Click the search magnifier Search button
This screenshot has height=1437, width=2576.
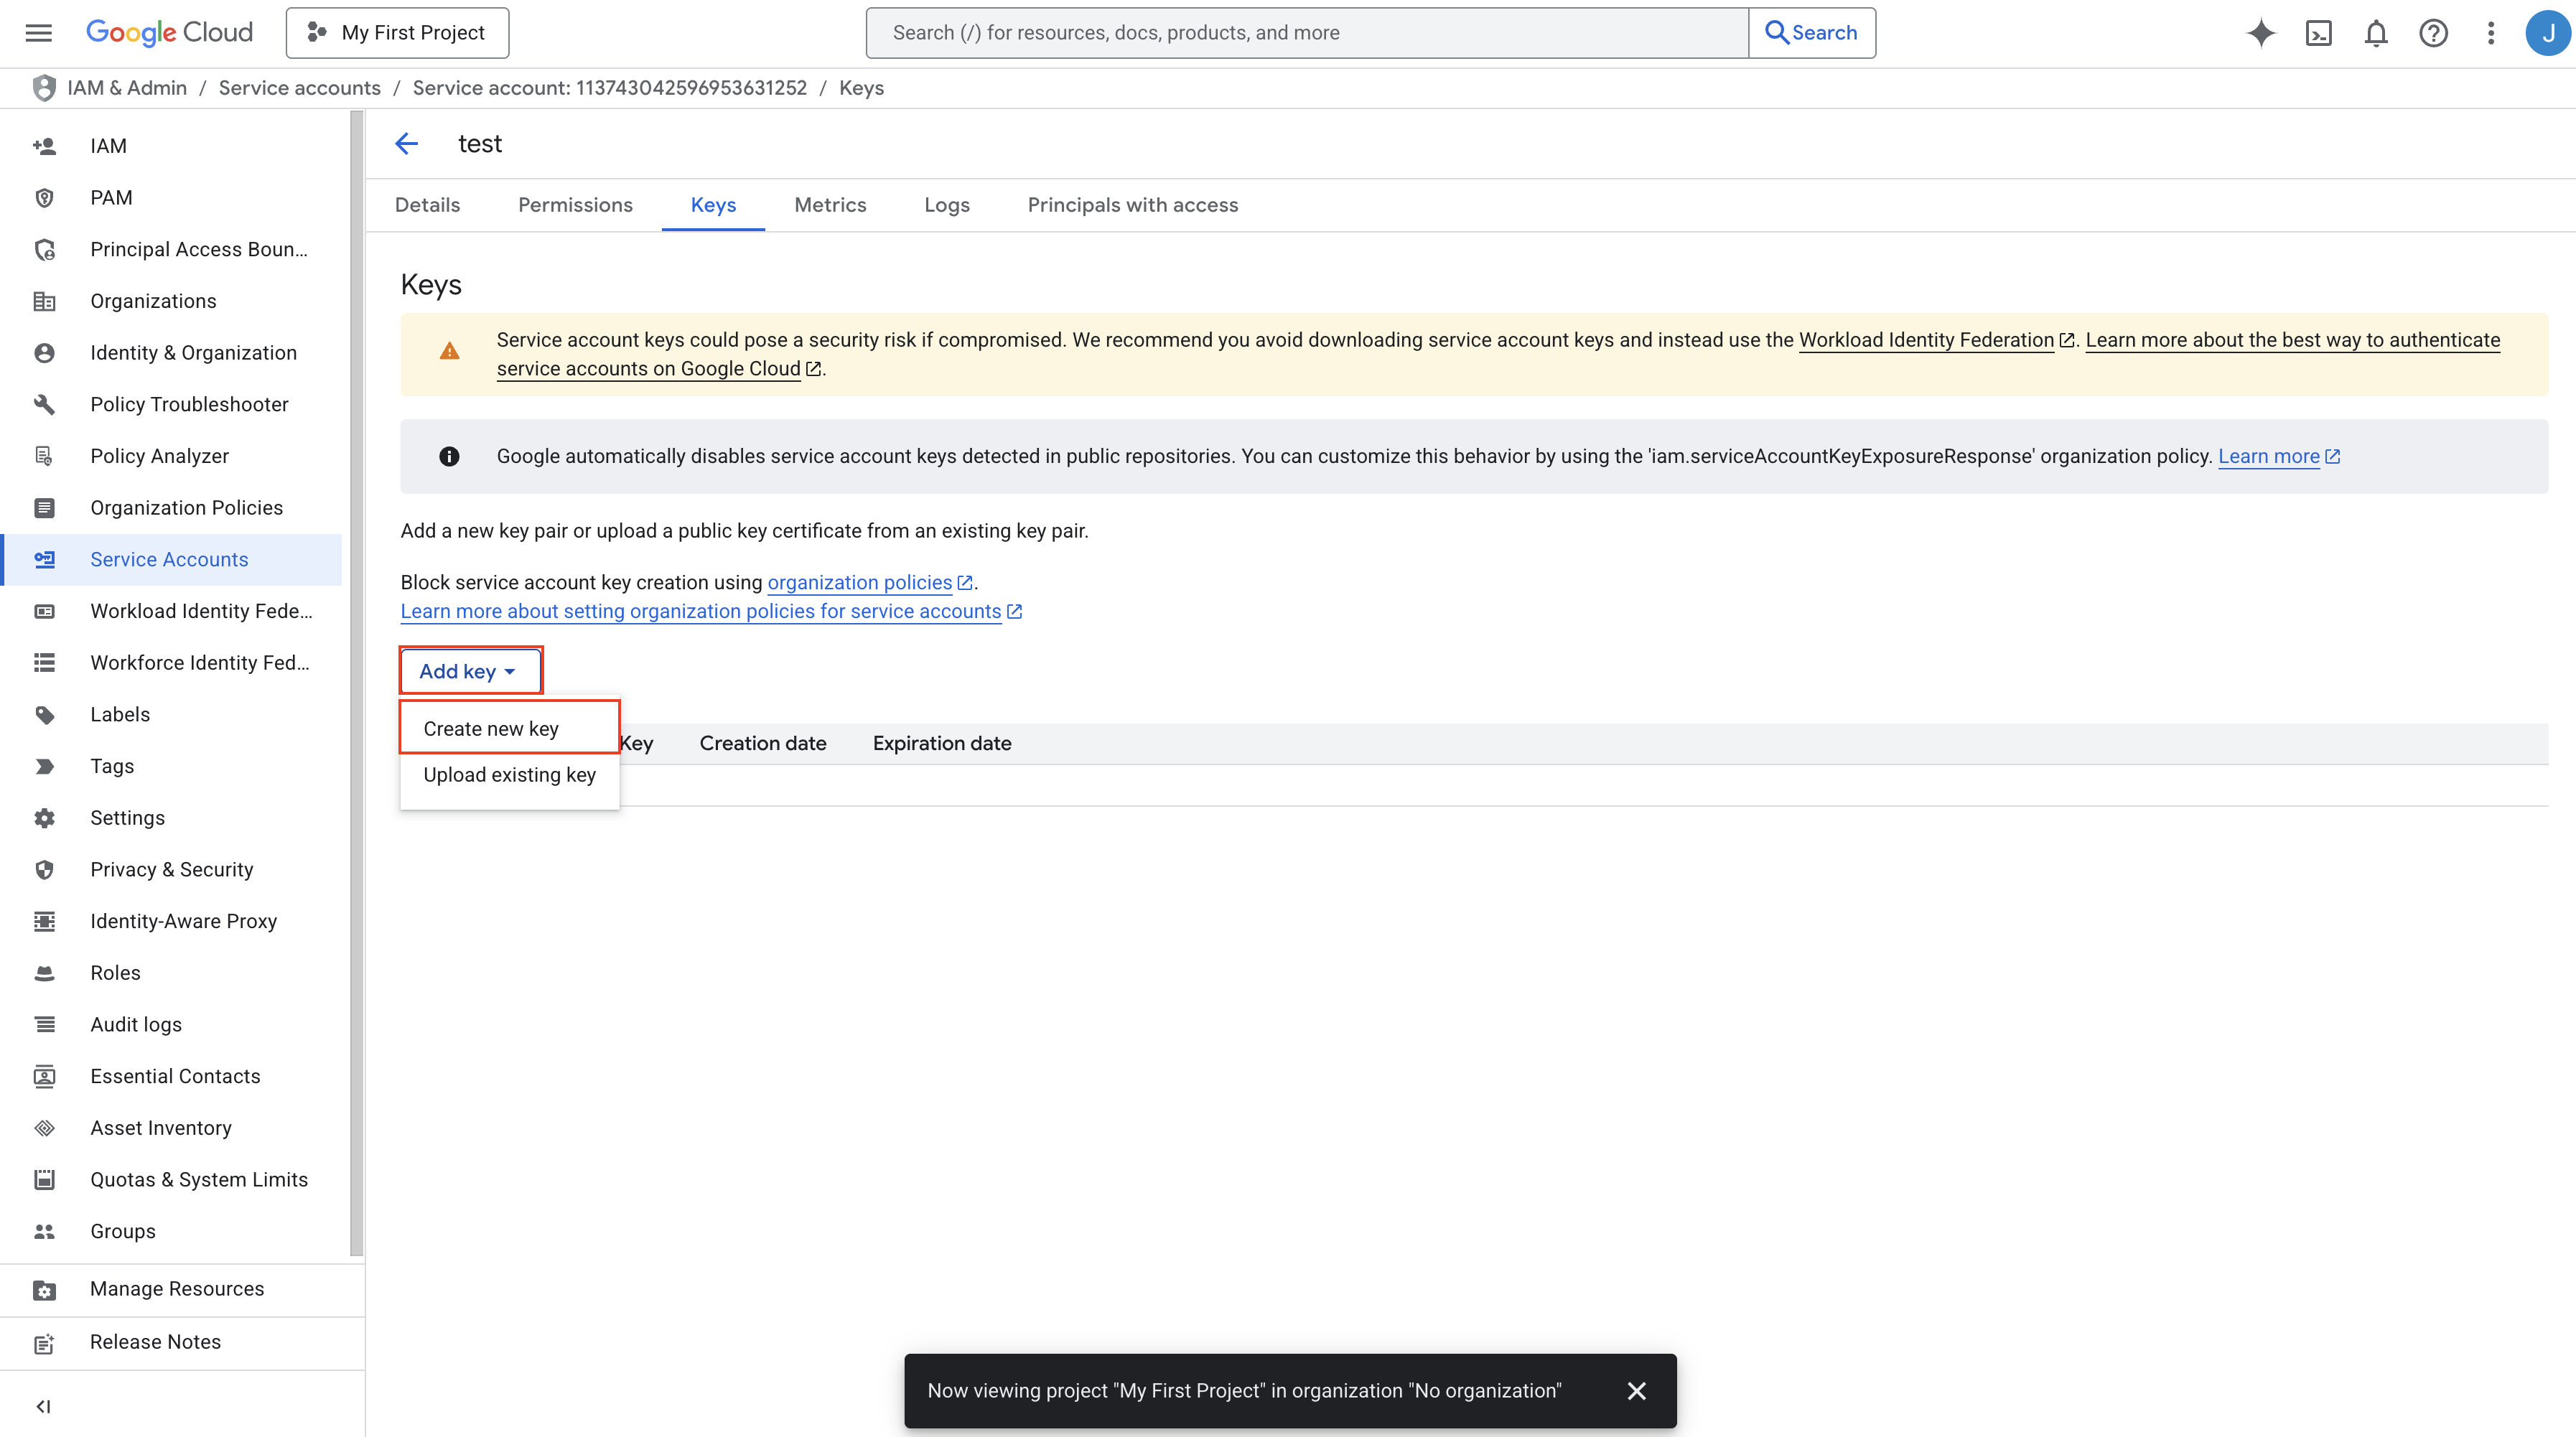(x=1811, y=33)
